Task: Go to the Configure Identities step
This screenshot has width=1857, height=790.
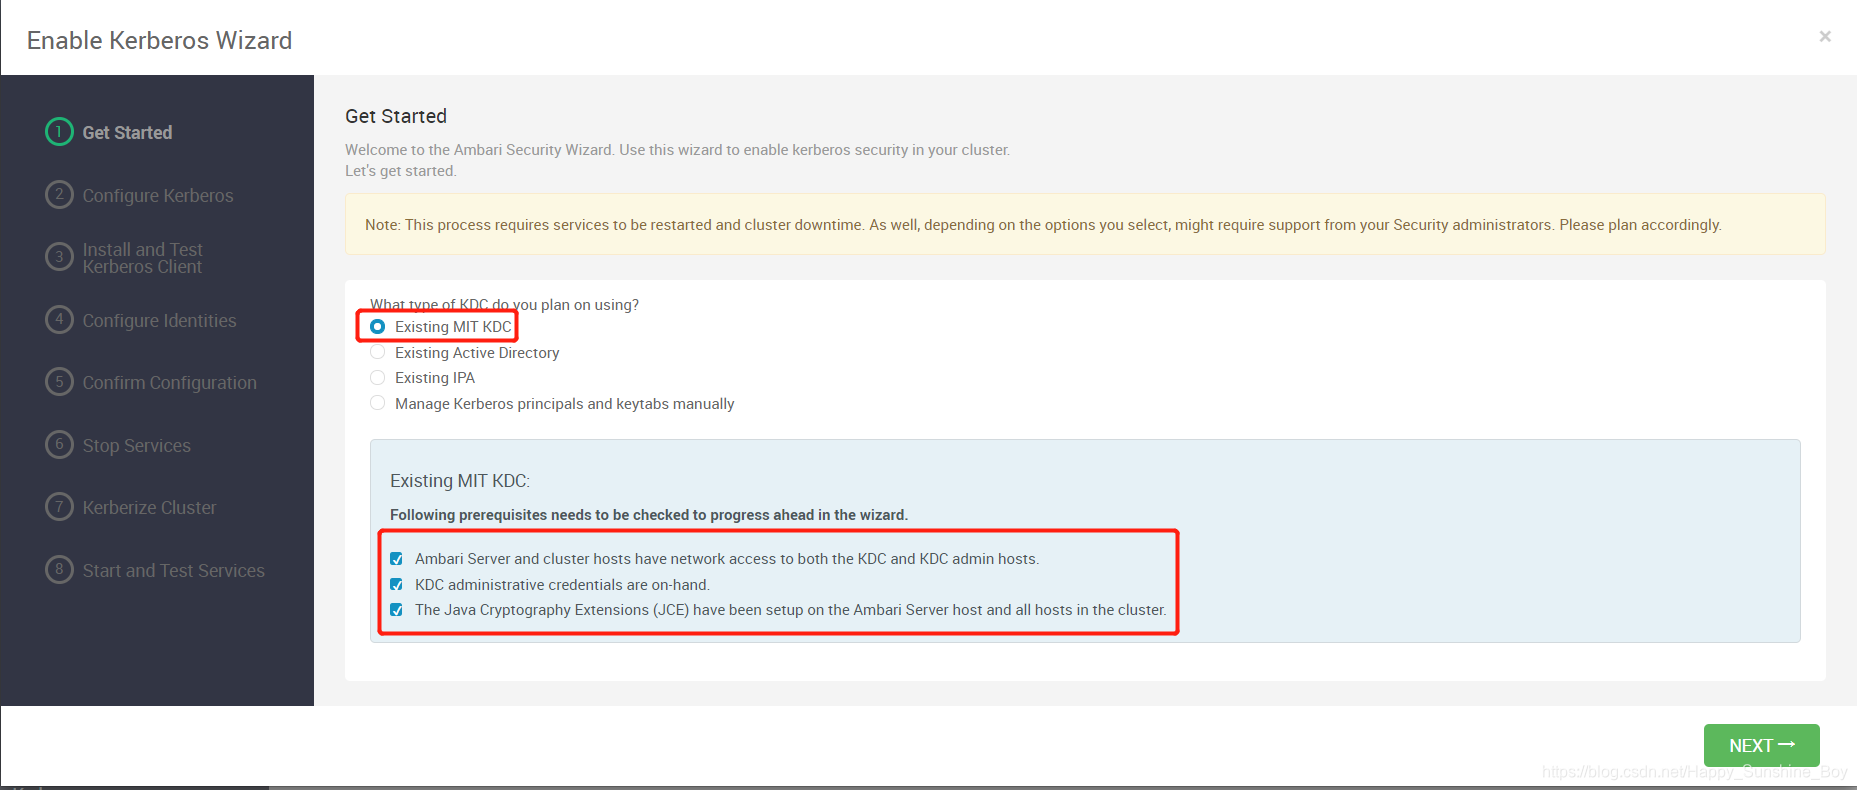Action: pyautogui.click(x=159, y=321)
